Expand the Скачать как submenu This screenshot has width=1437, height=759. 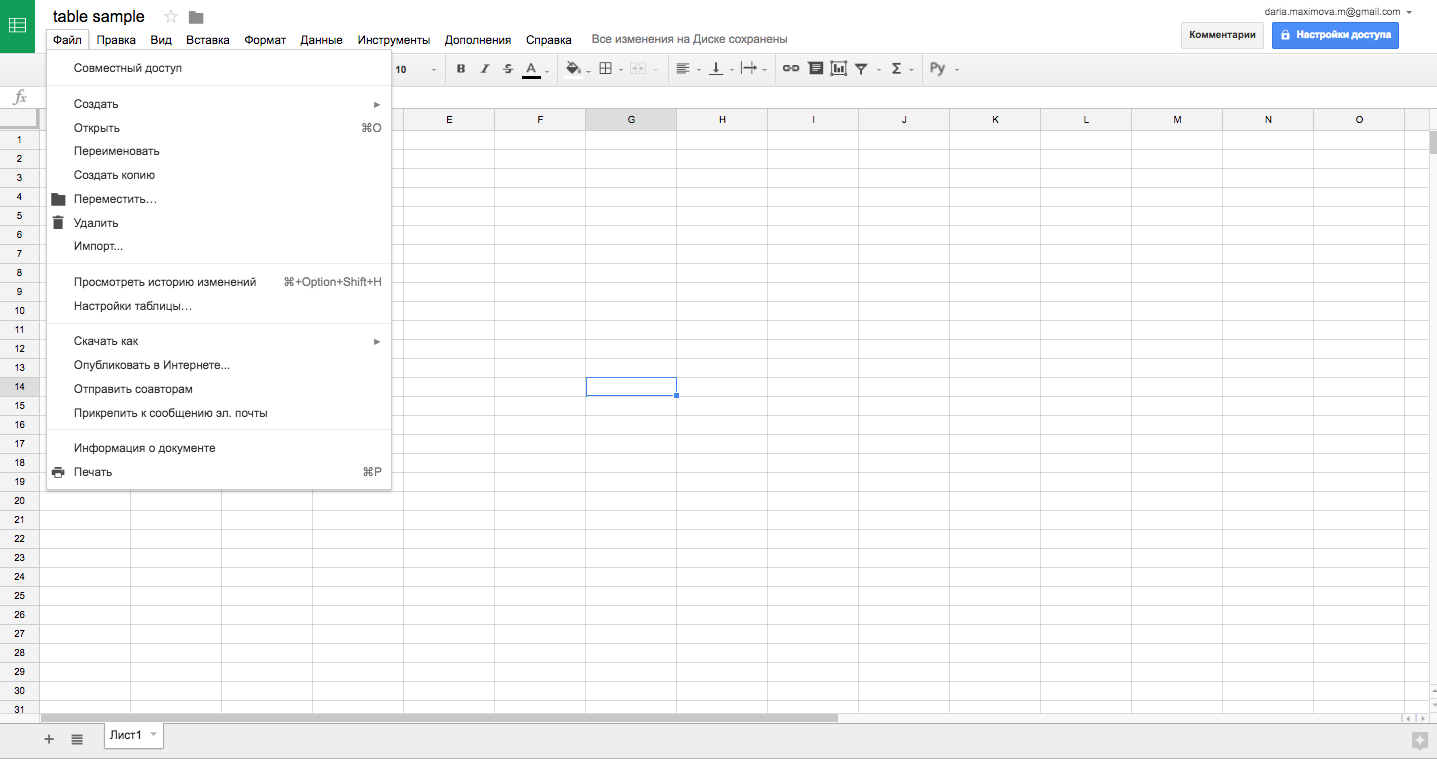click(x=219, y=341)
